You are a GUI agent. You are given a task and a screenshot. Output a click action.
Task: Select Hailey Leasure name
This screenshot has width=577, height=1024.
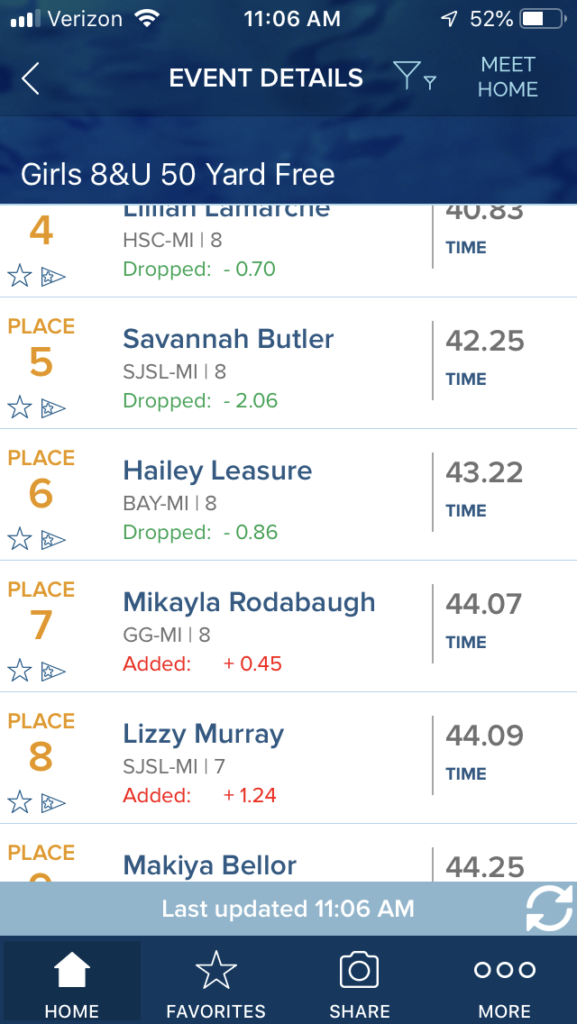click(217, 472)
